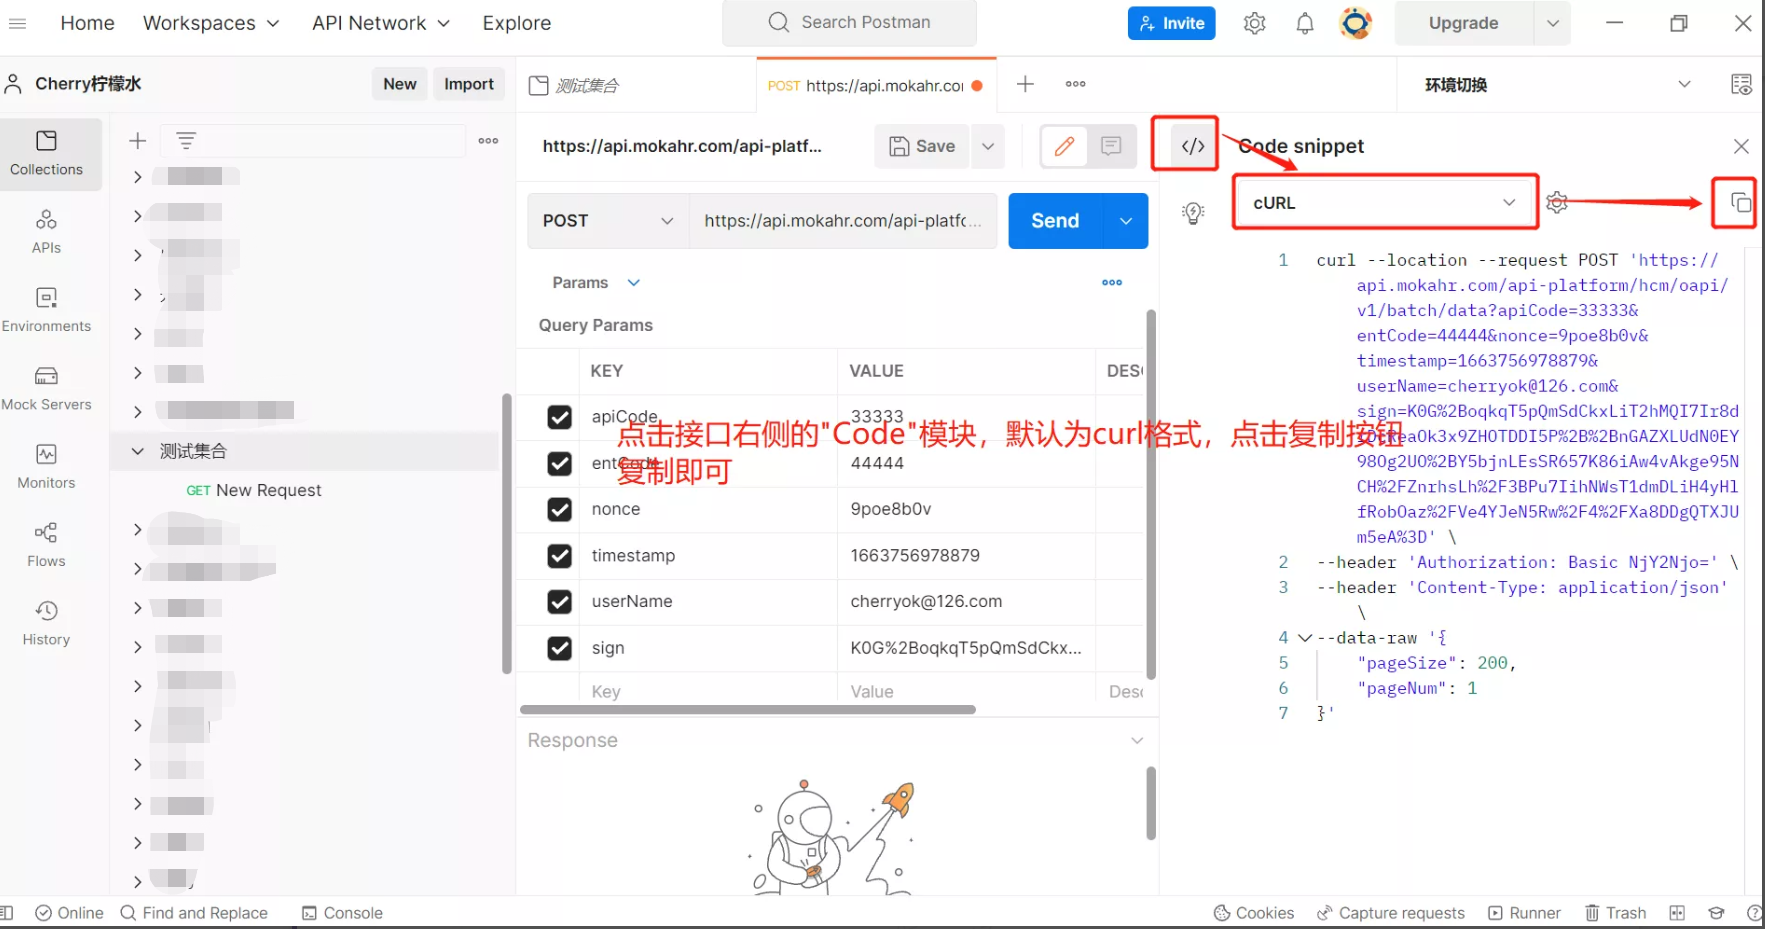The width and height of the screenshot is (1765, 929).
Task: Open the 环境切换 environment dropdown
Action: (x=1559, y=84)
